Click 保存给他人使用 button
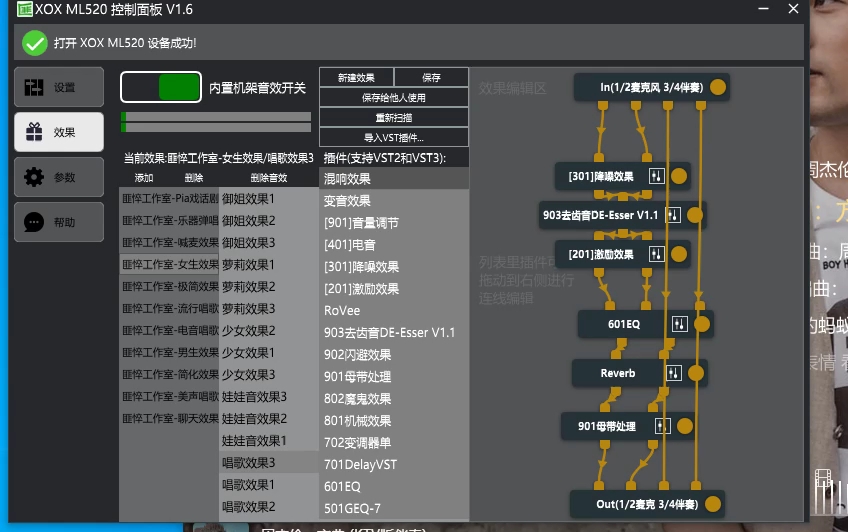The height and width of the screenshot is (532, 848). coord(394,97)
